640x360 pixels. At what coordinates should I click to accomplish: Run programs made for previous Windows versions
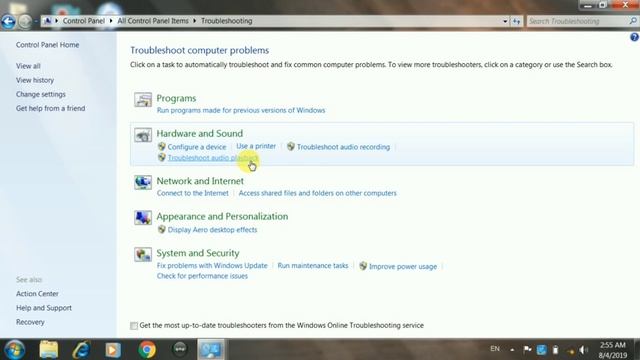tap(241, 110)
